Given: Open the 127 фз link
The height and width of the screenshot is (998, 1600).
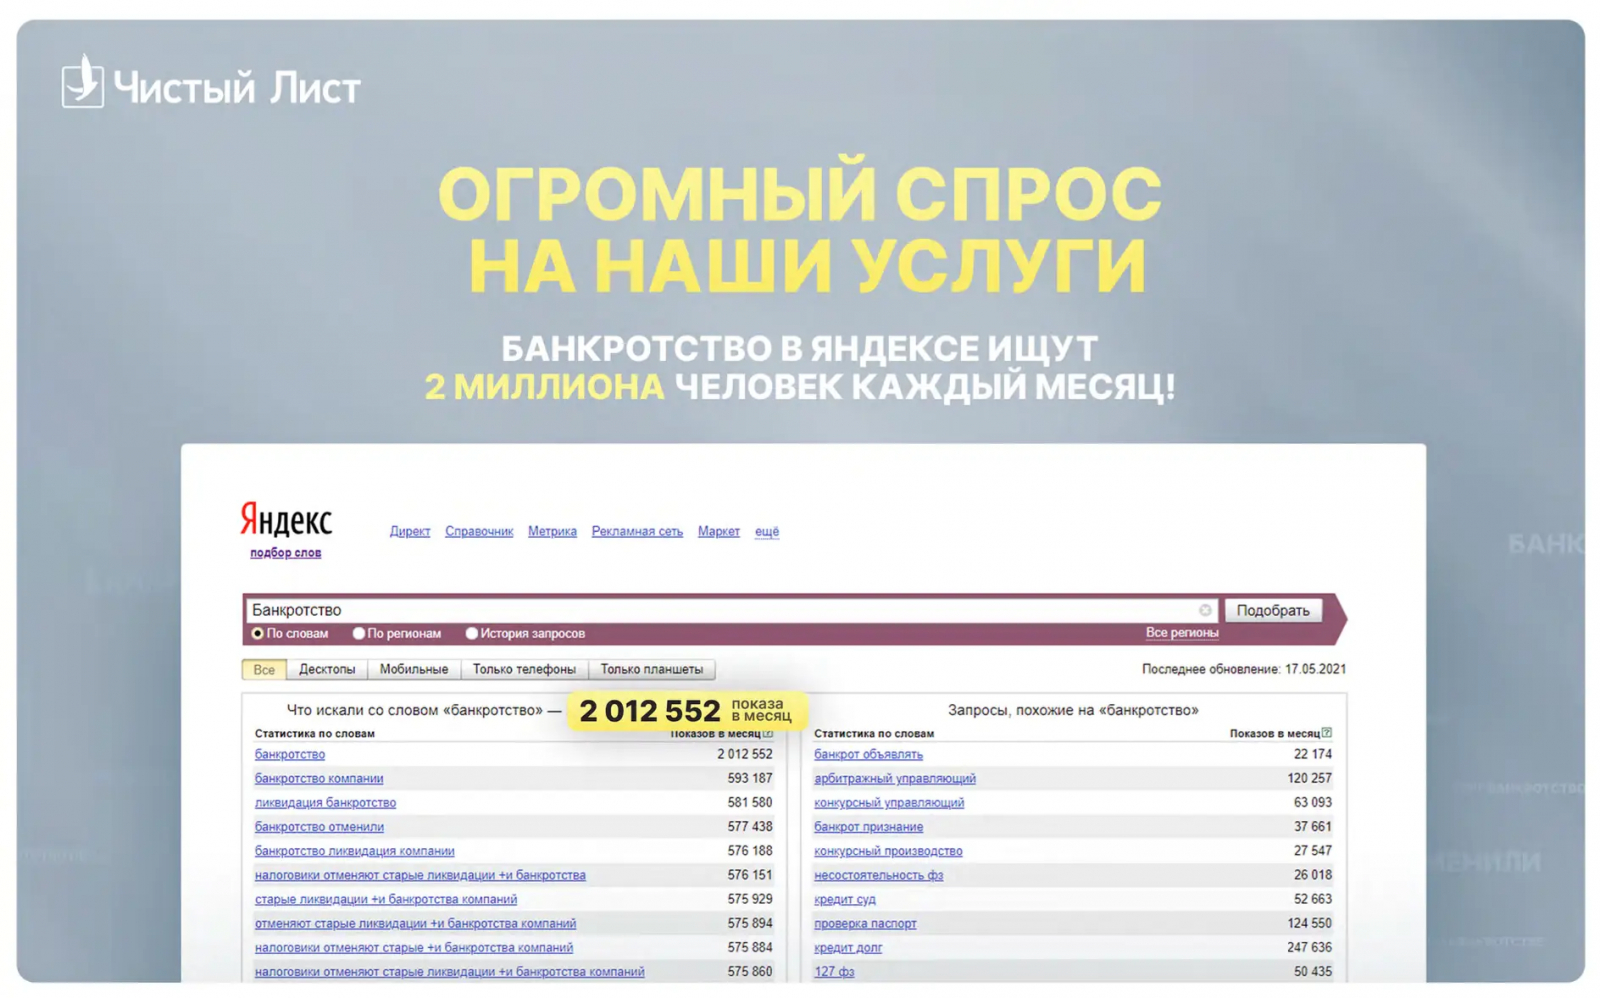Looking at the screenshot, I should 834,971.
